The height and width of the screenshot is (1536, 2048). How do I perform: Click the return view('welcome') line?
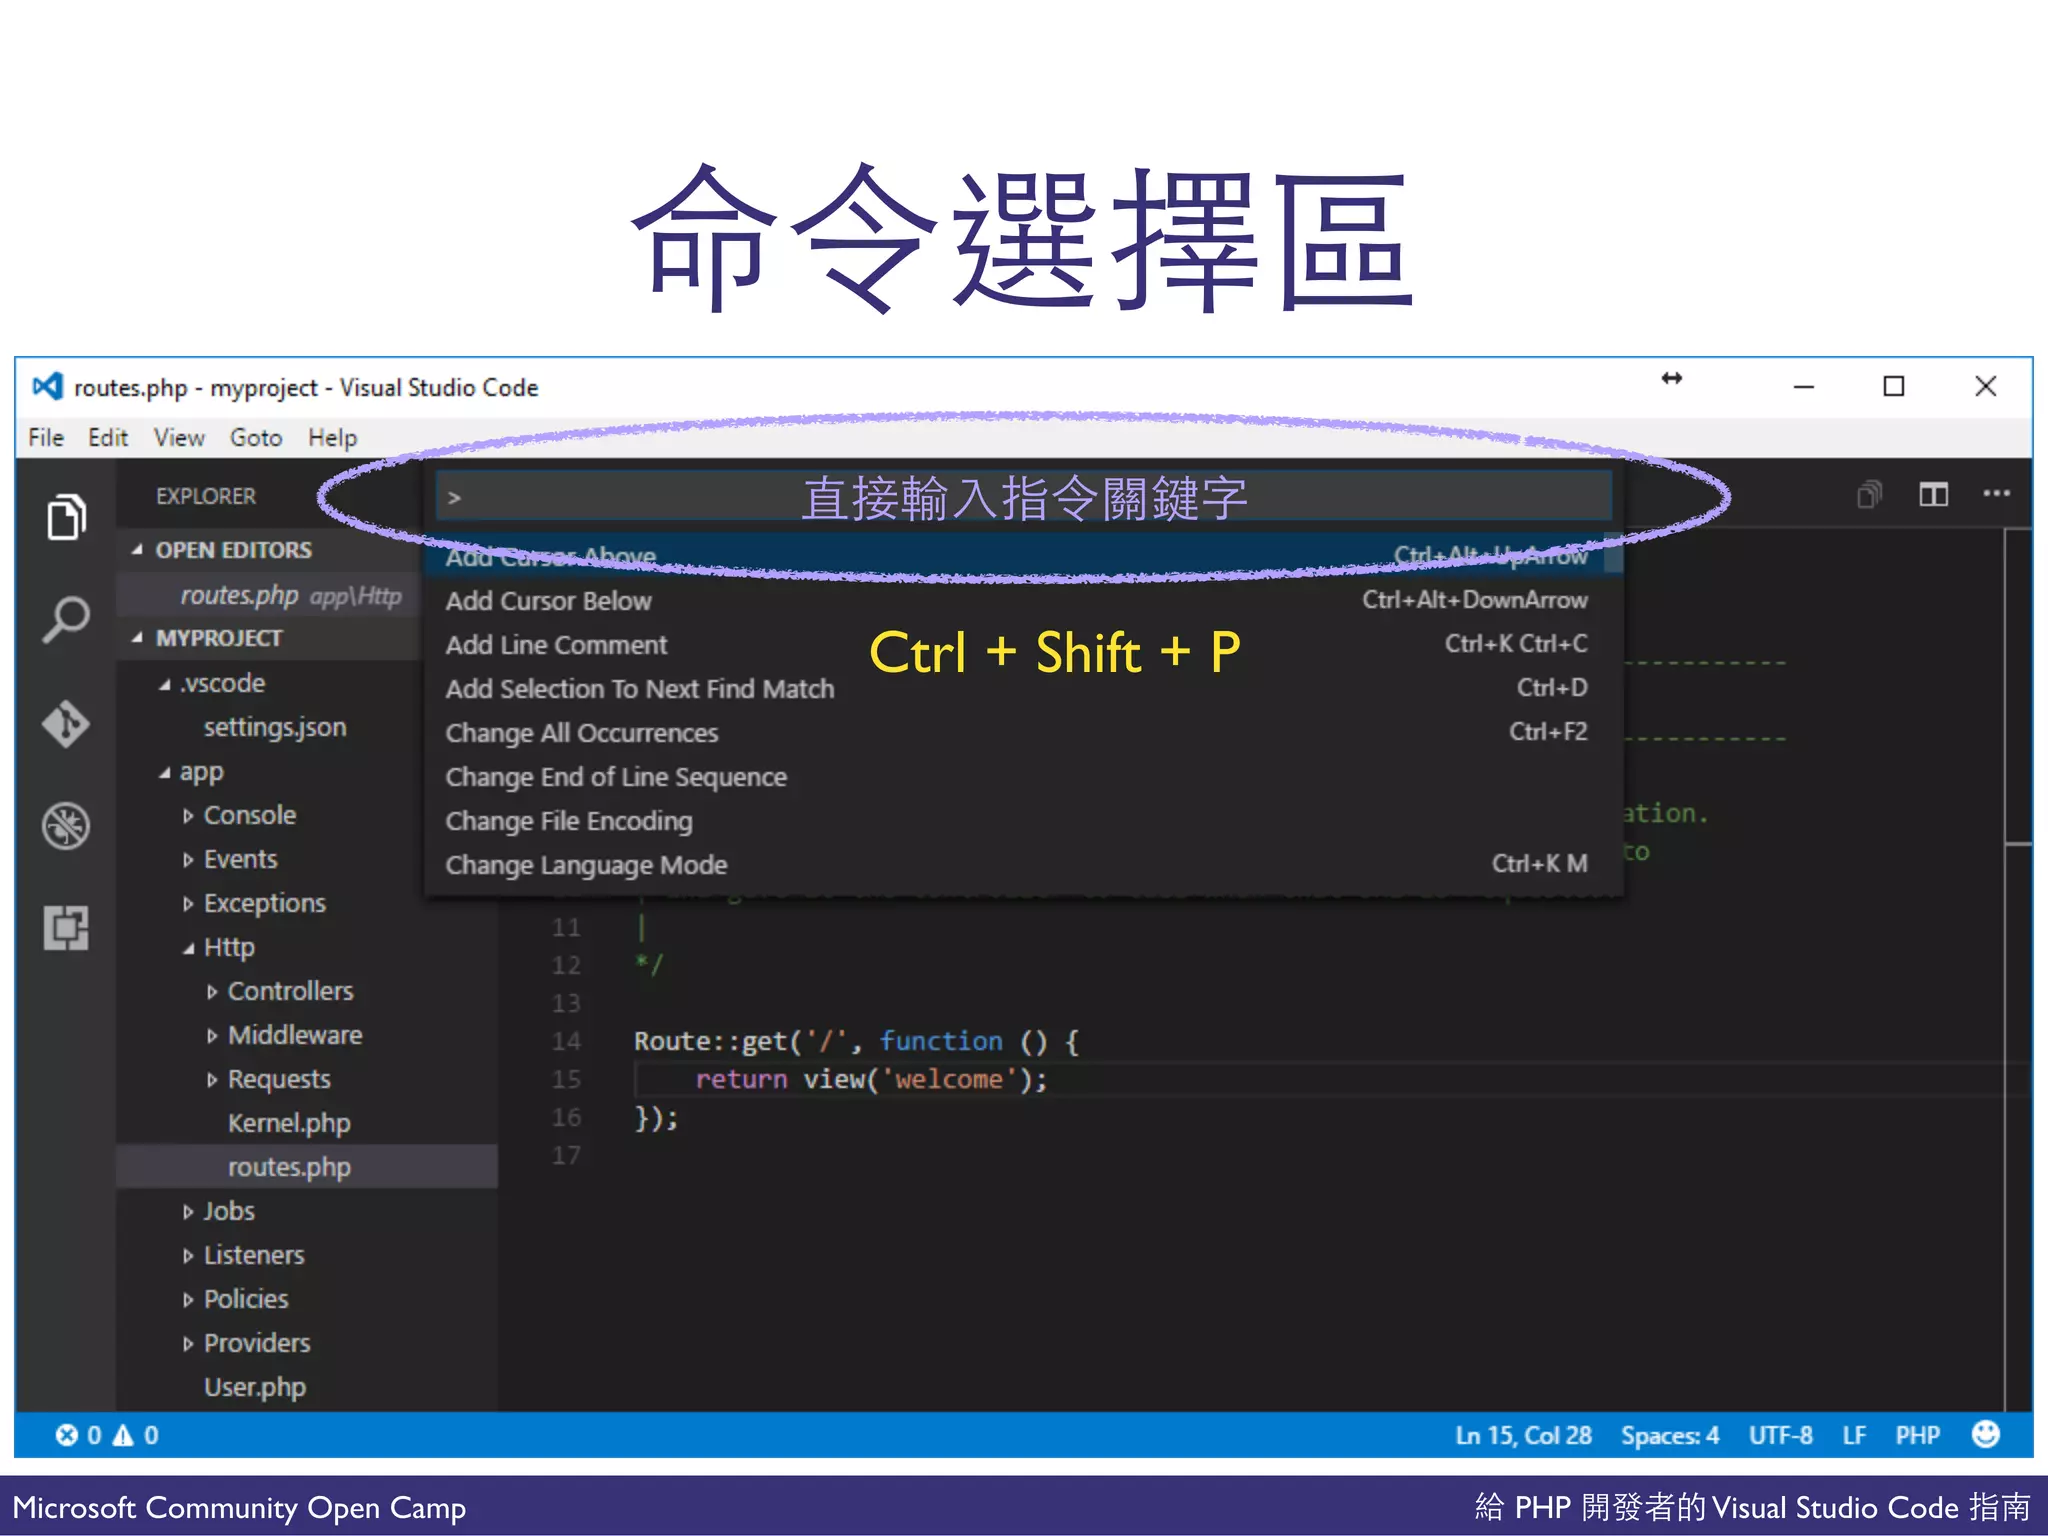point(871,1079)
